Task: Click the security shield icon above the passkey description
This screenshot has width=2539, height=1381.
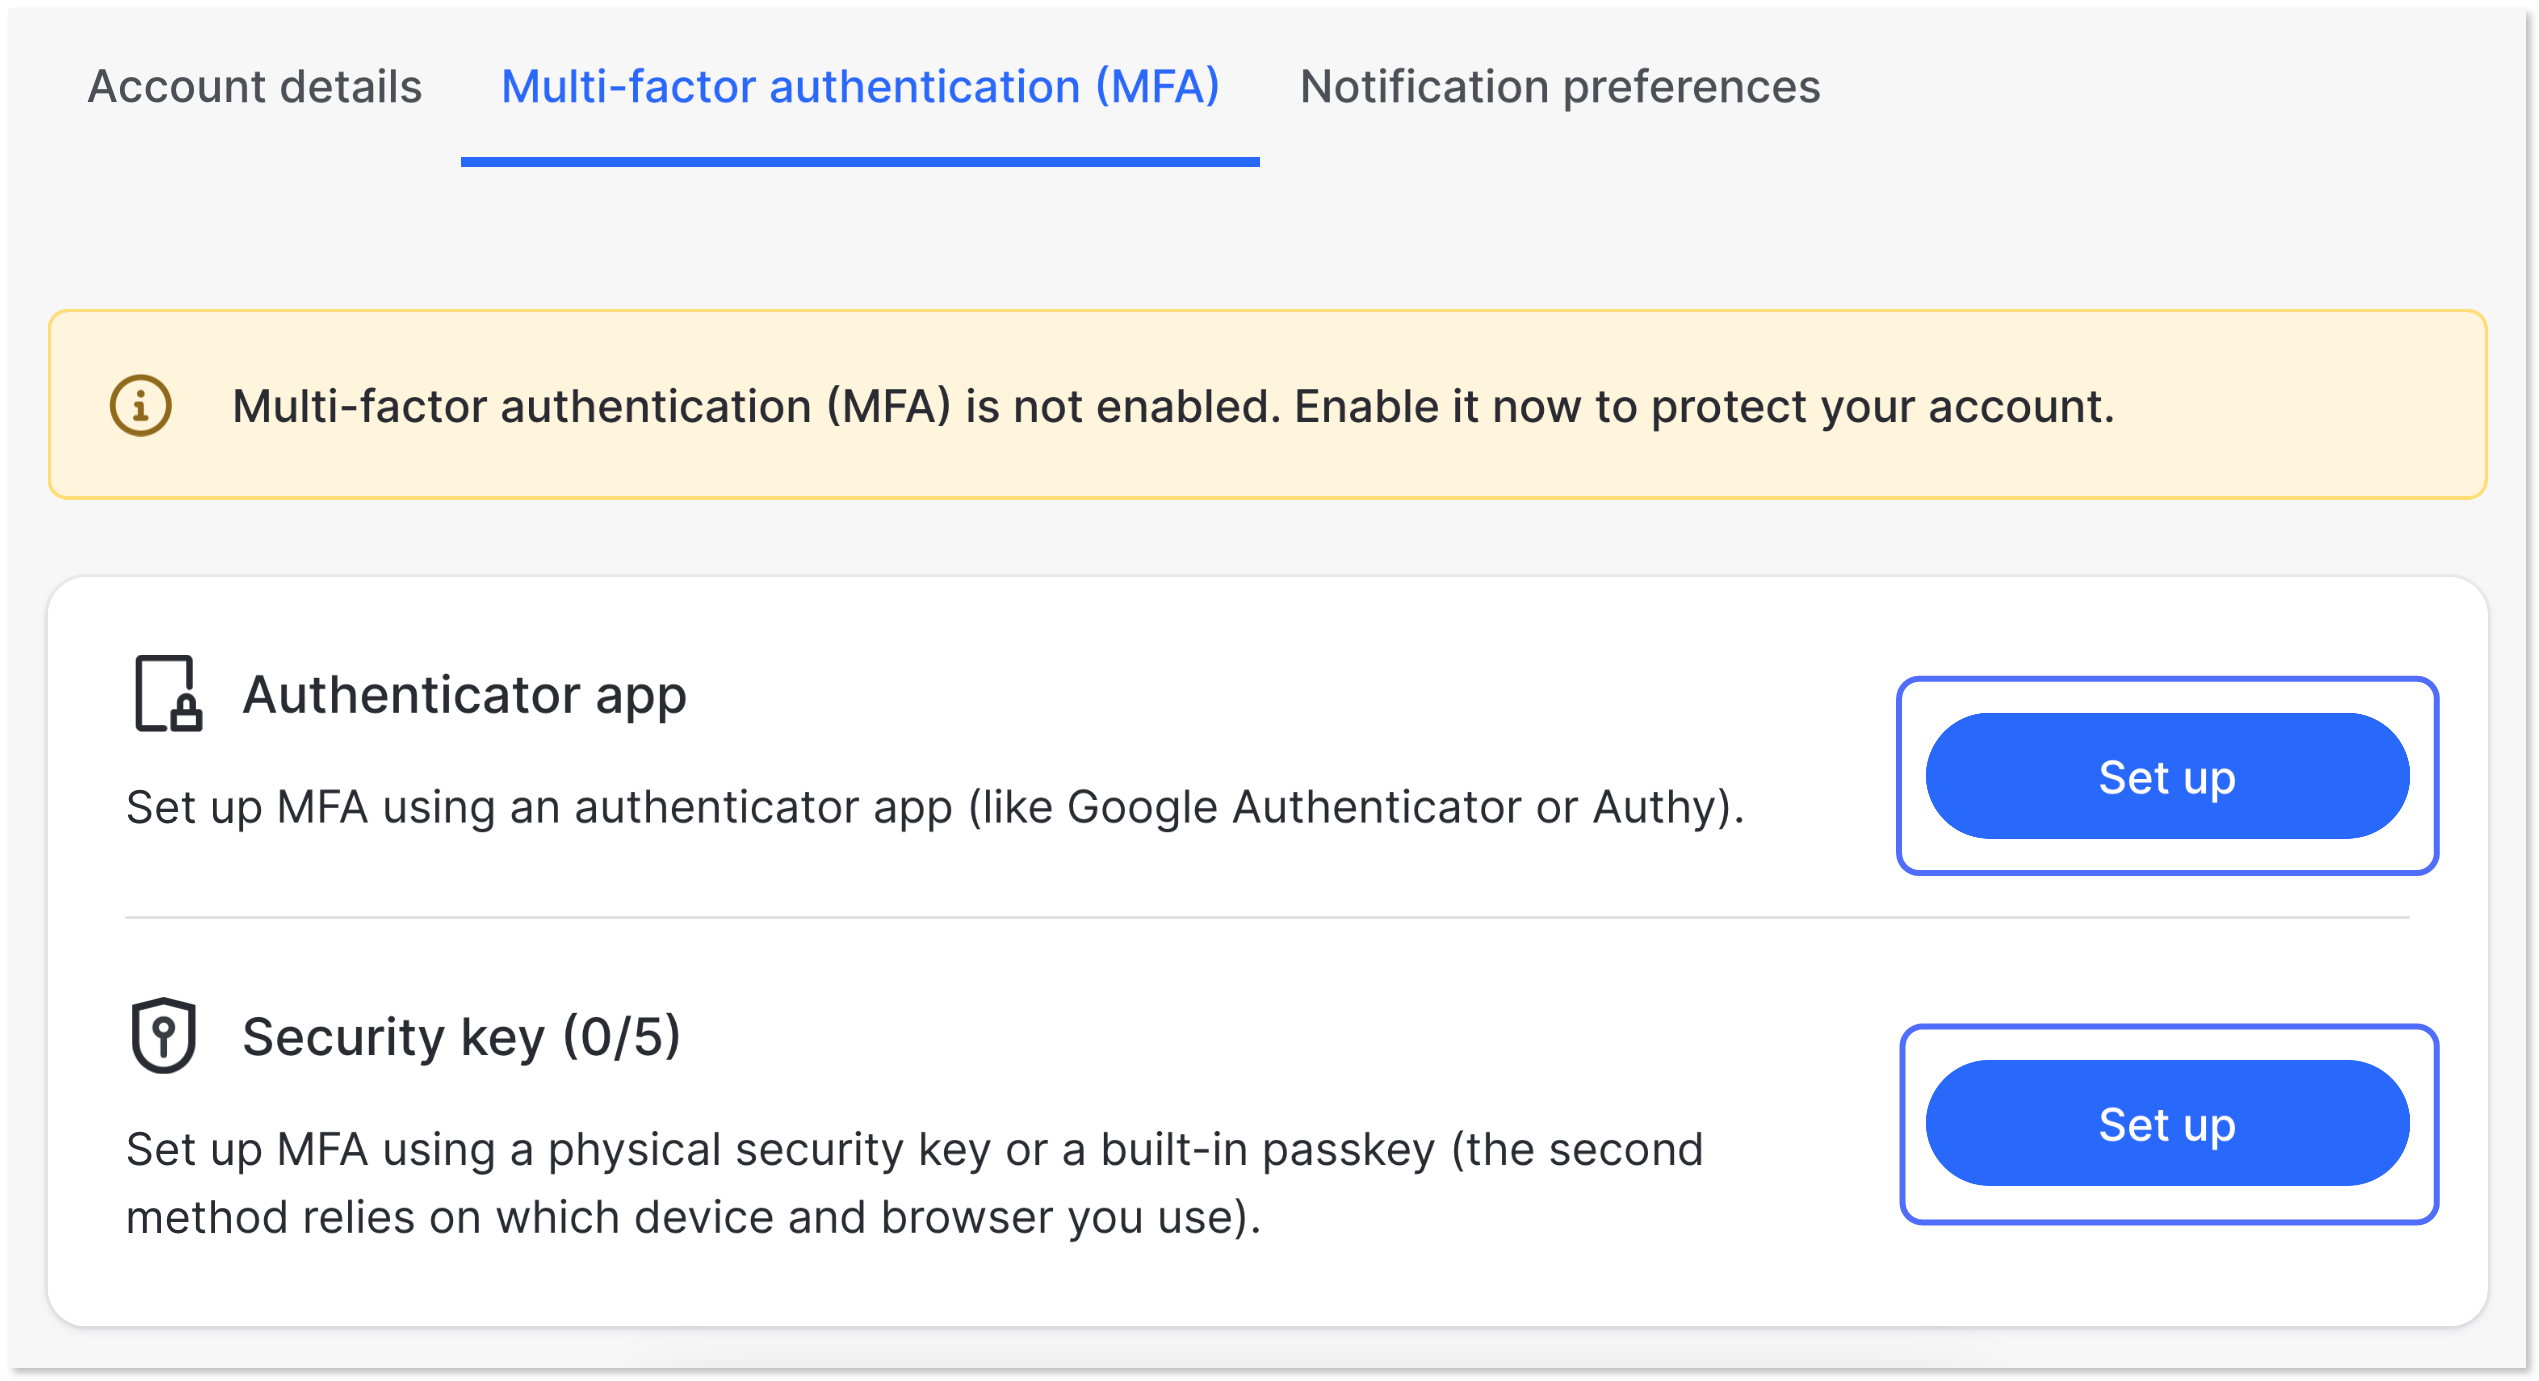Action: click(x=165, y=1032)
